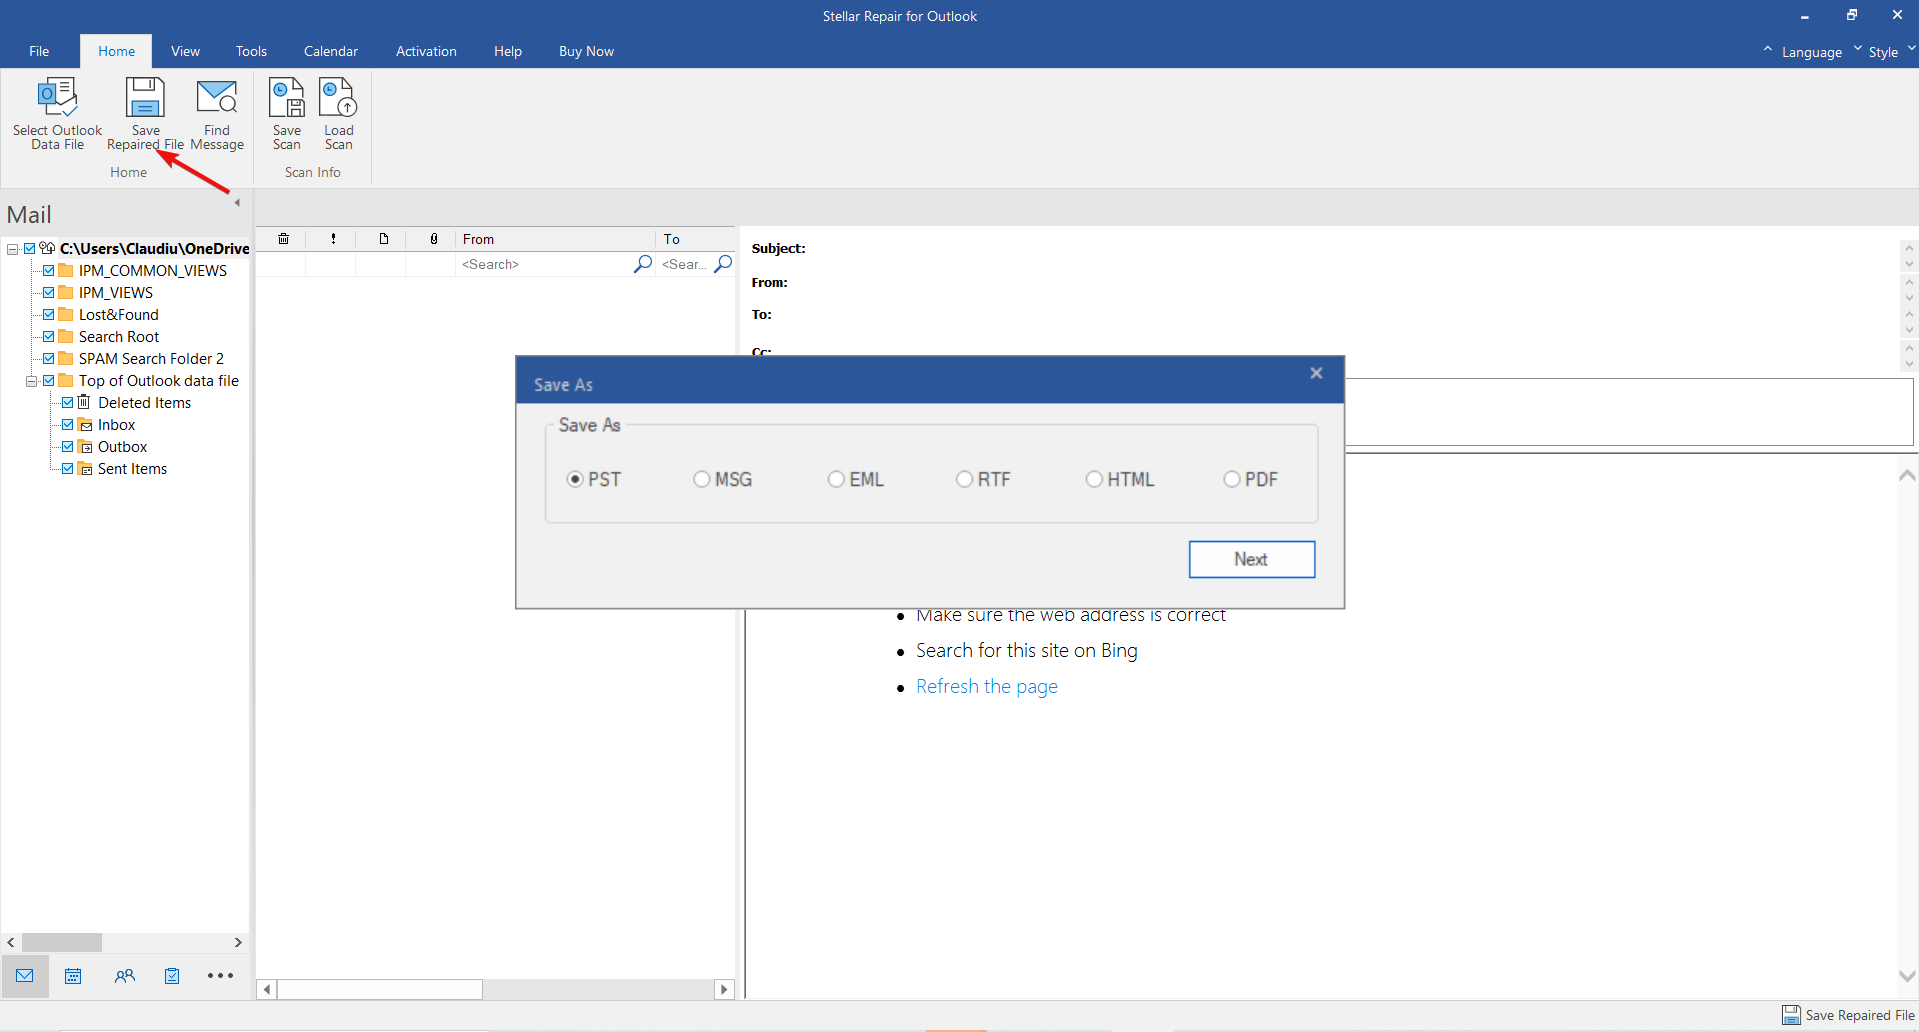Click the deleted items column header icon

point(283,239)
